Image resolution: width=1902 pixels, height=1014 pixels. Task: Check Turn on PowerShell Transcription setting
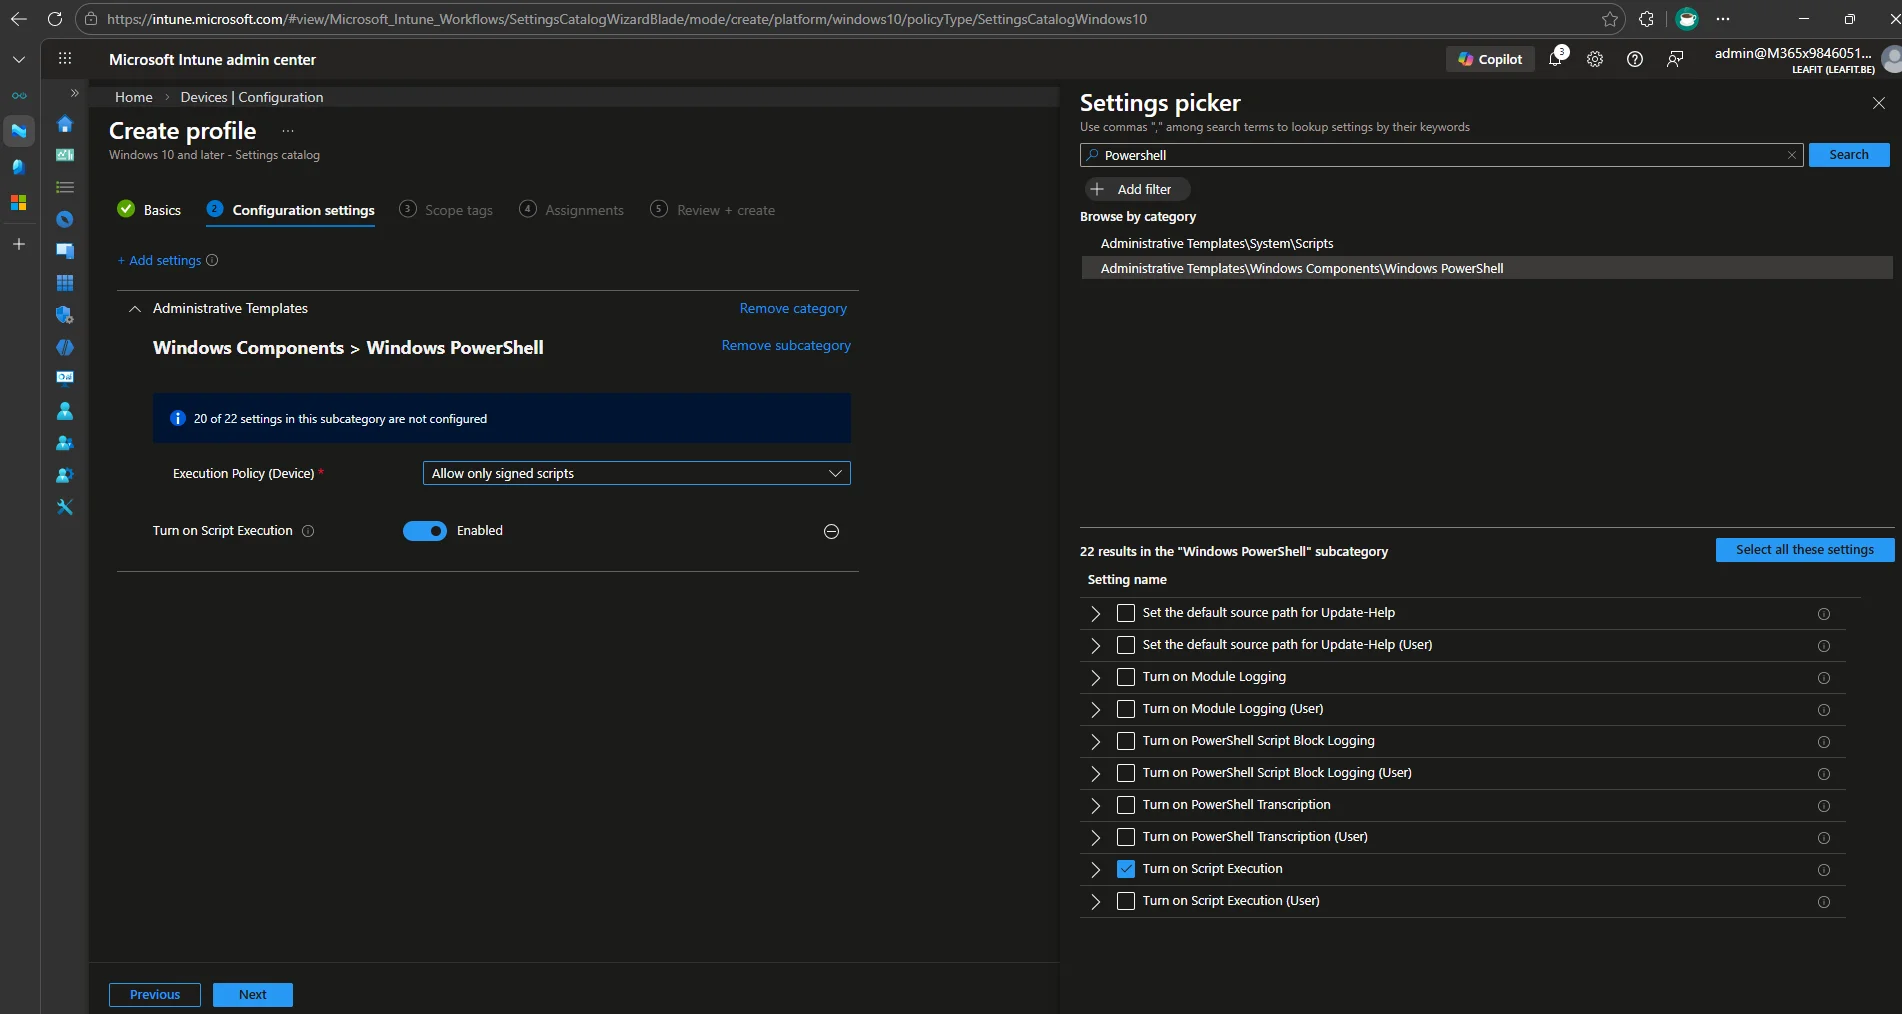click(x=1126, y=805)
